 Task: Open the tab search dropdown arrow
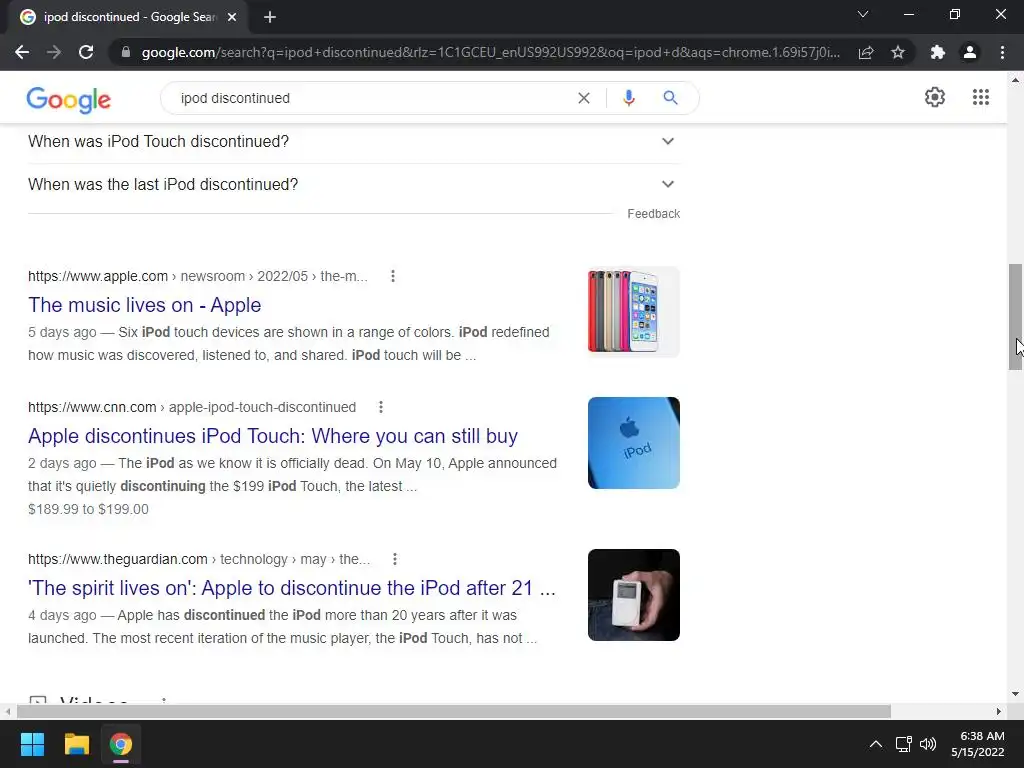coord(863,14)
